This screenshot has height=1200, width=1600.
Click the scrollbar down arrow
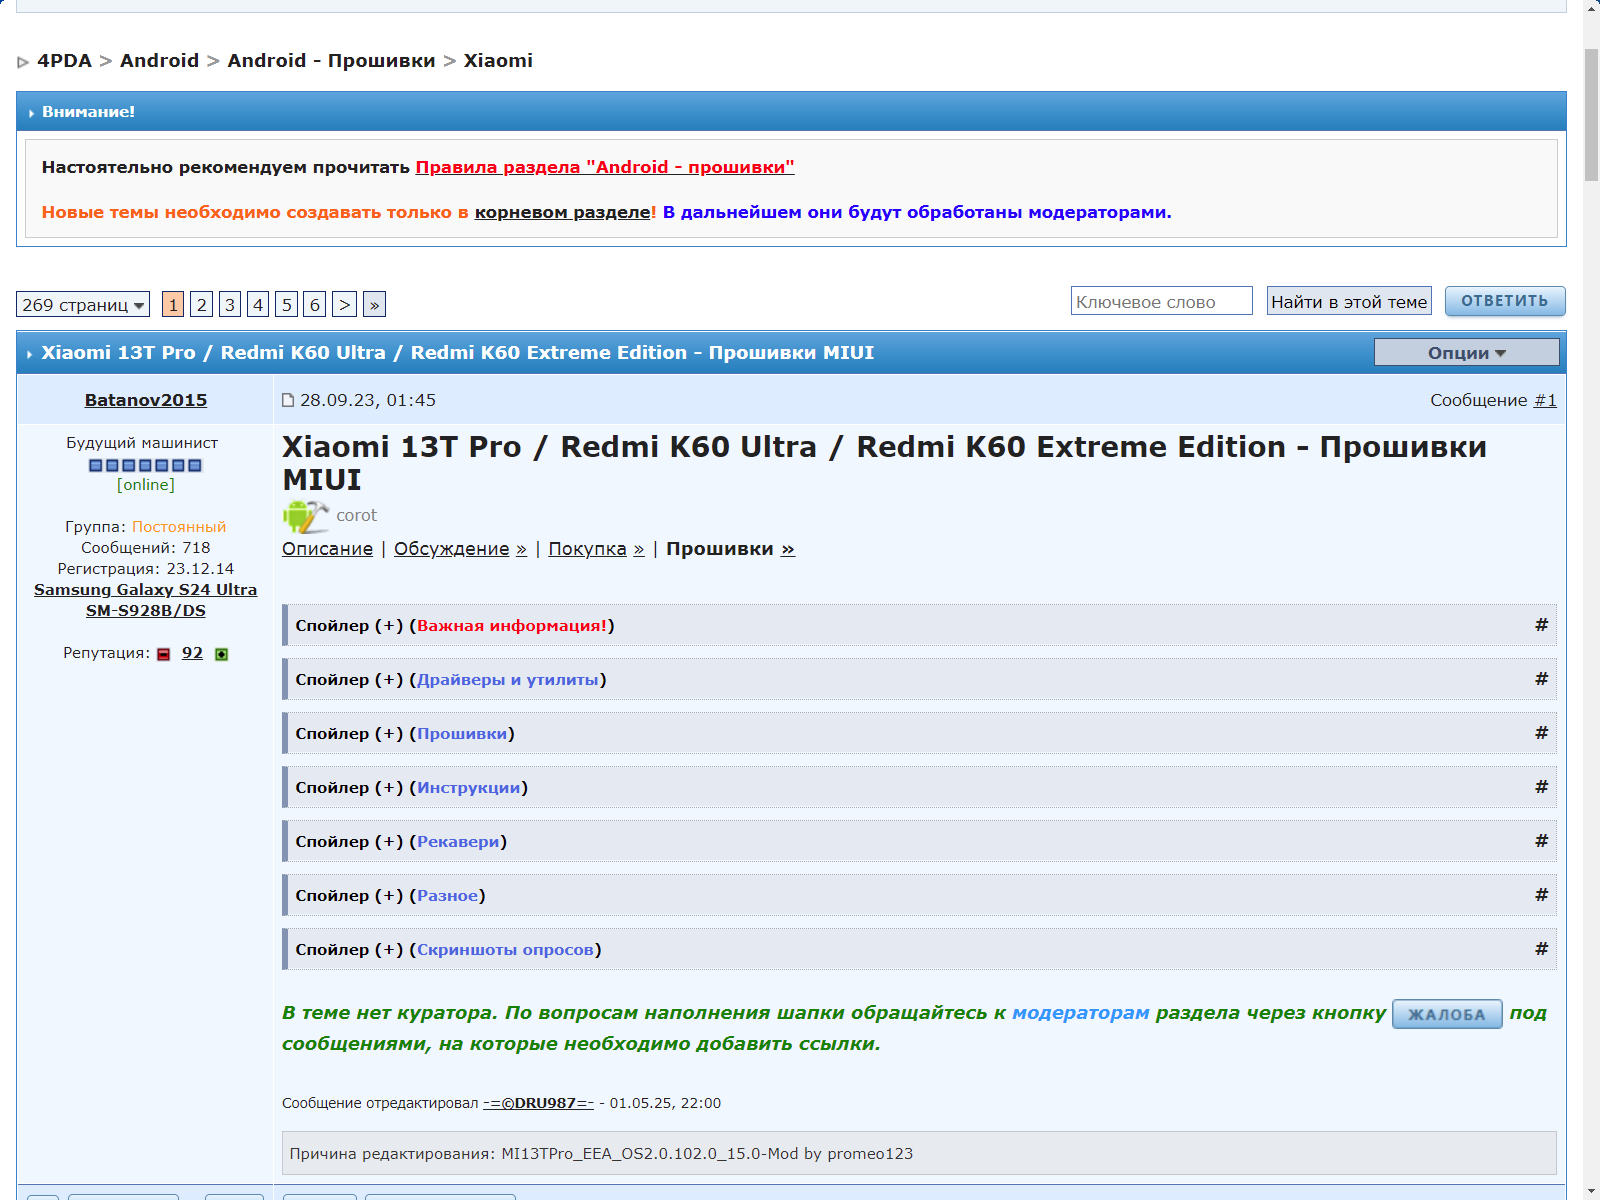pyautogui.click(x=1591, y=1191)
